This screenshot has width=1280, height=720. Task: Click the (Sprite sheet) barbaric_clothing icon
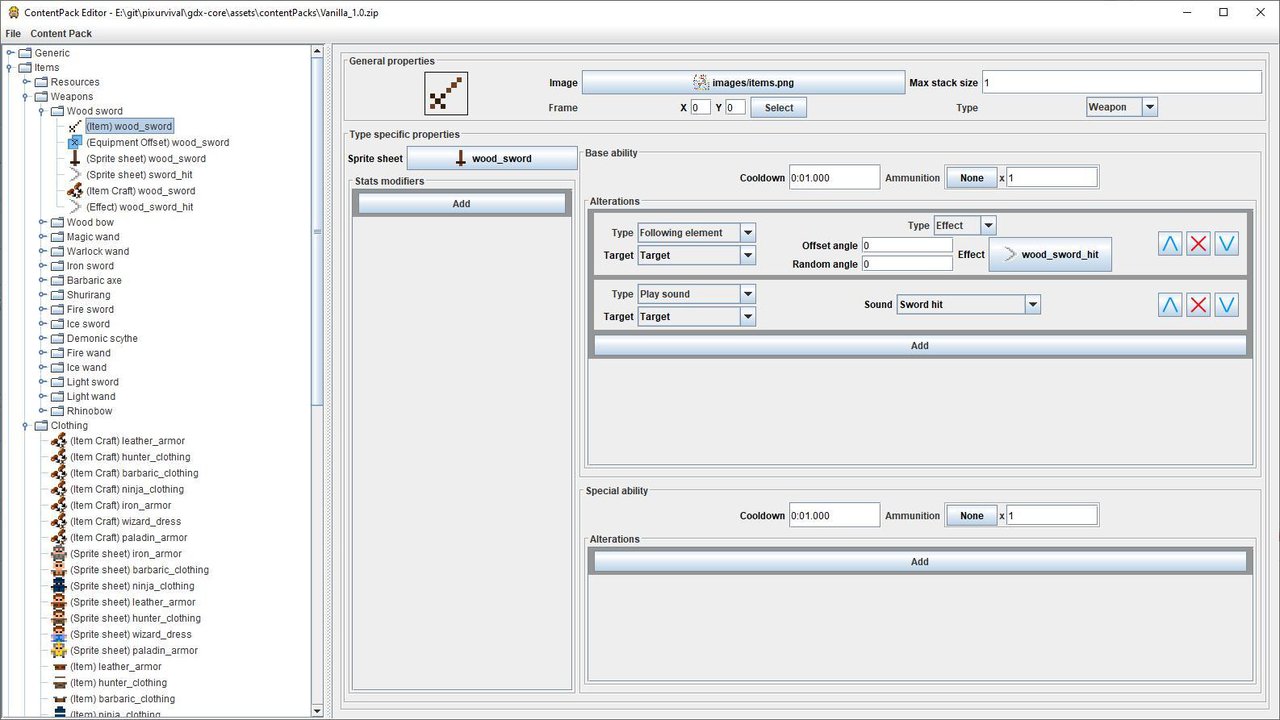(x=59, y=570)
